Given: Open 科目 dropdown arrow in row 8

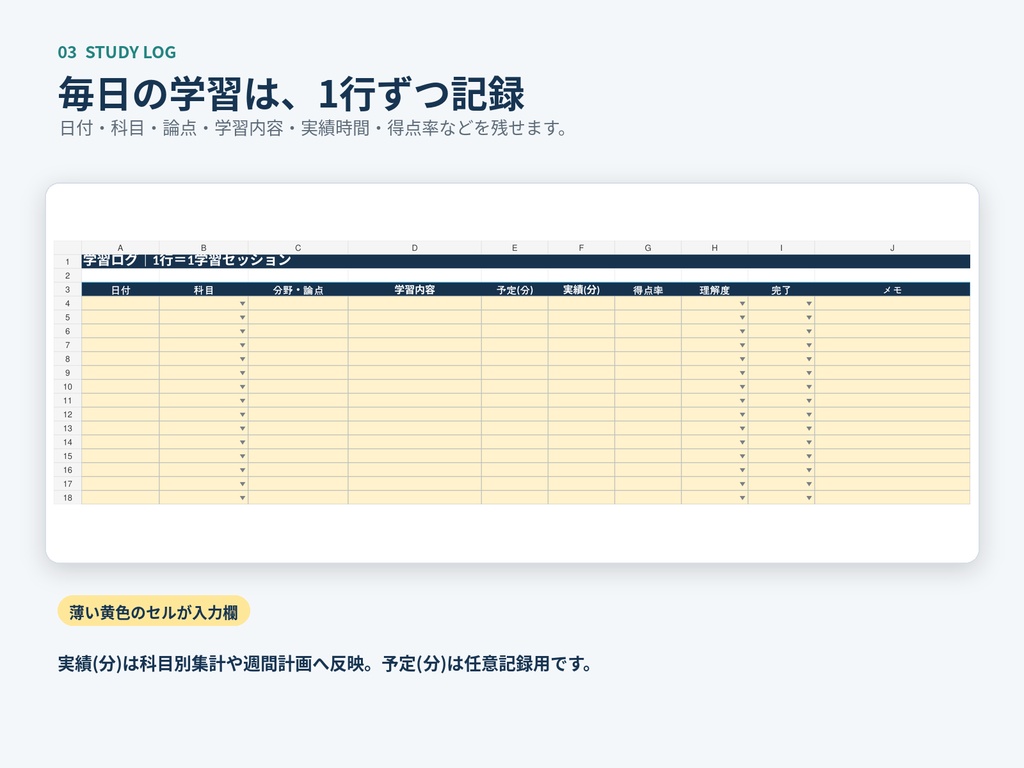Looking at the screenshot, I should click(242, 359).
